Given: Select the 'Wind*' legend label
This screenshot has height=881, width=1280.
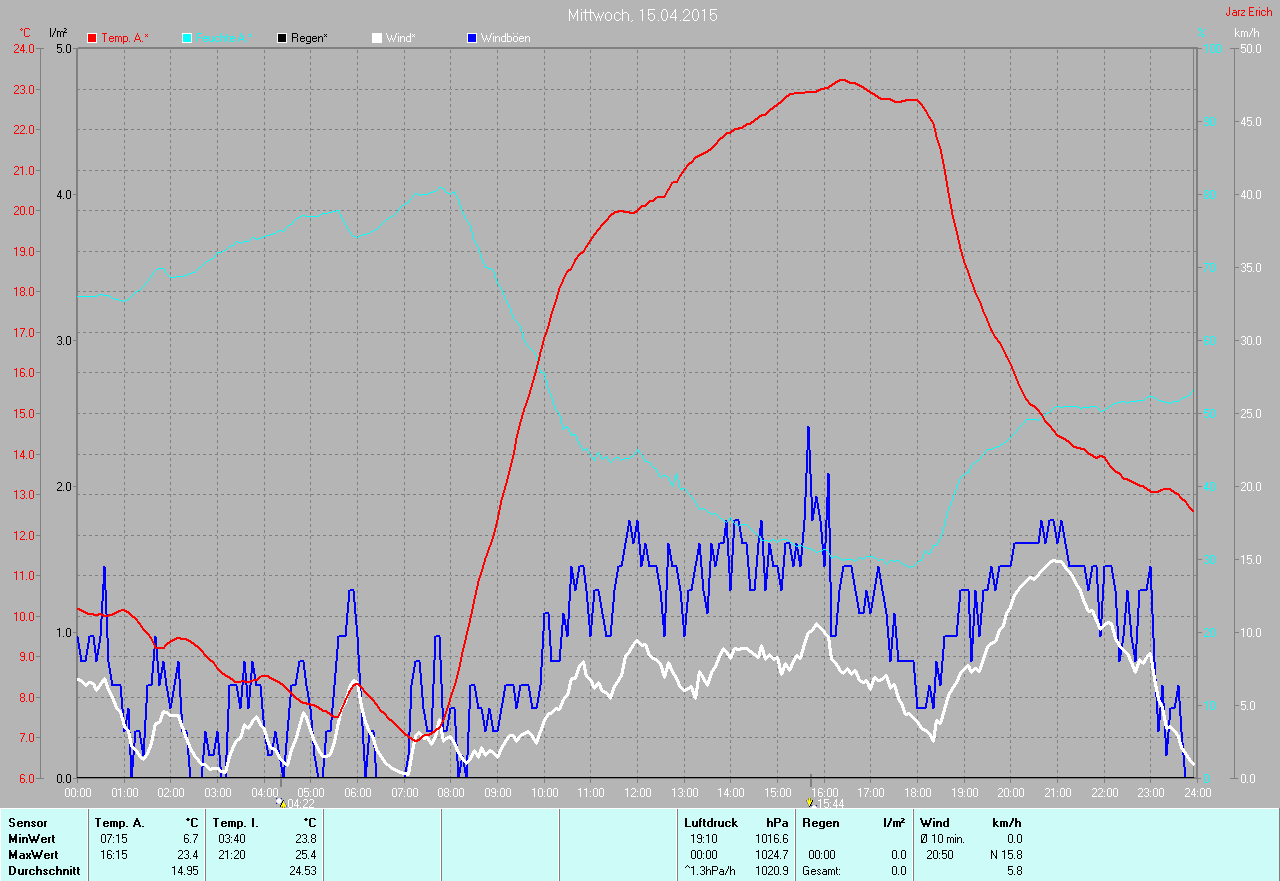Looking at the screenshot, I should click(x=401, y=38).
